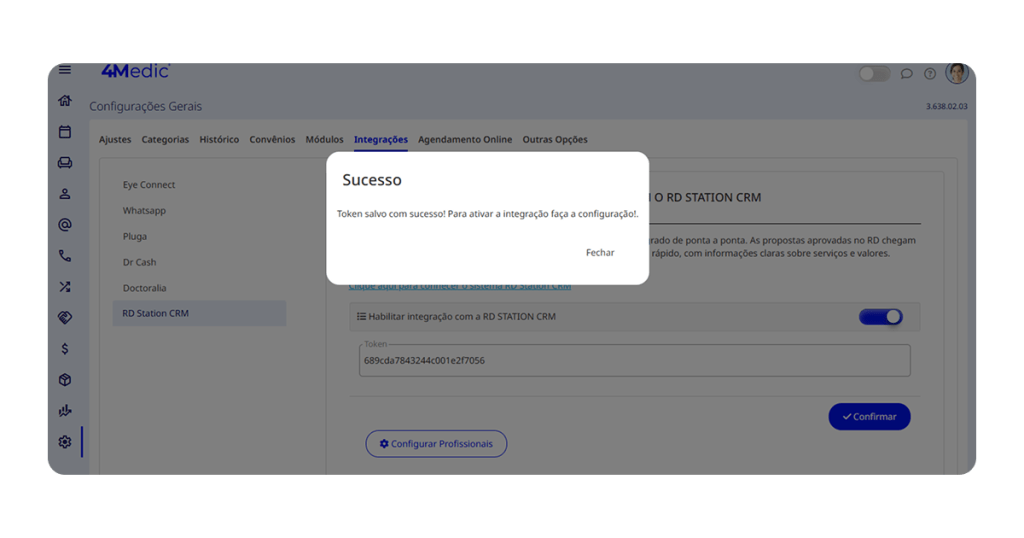
Task: Open the @ email icon in sidebar
Action: pyautogui.click(x=65, y=225)
